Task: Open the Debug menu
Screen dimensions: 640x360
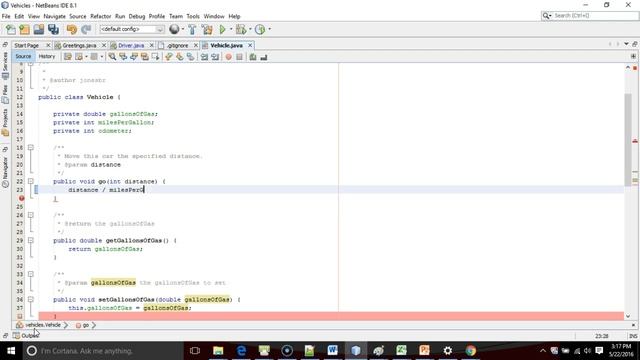Action: 137,16
